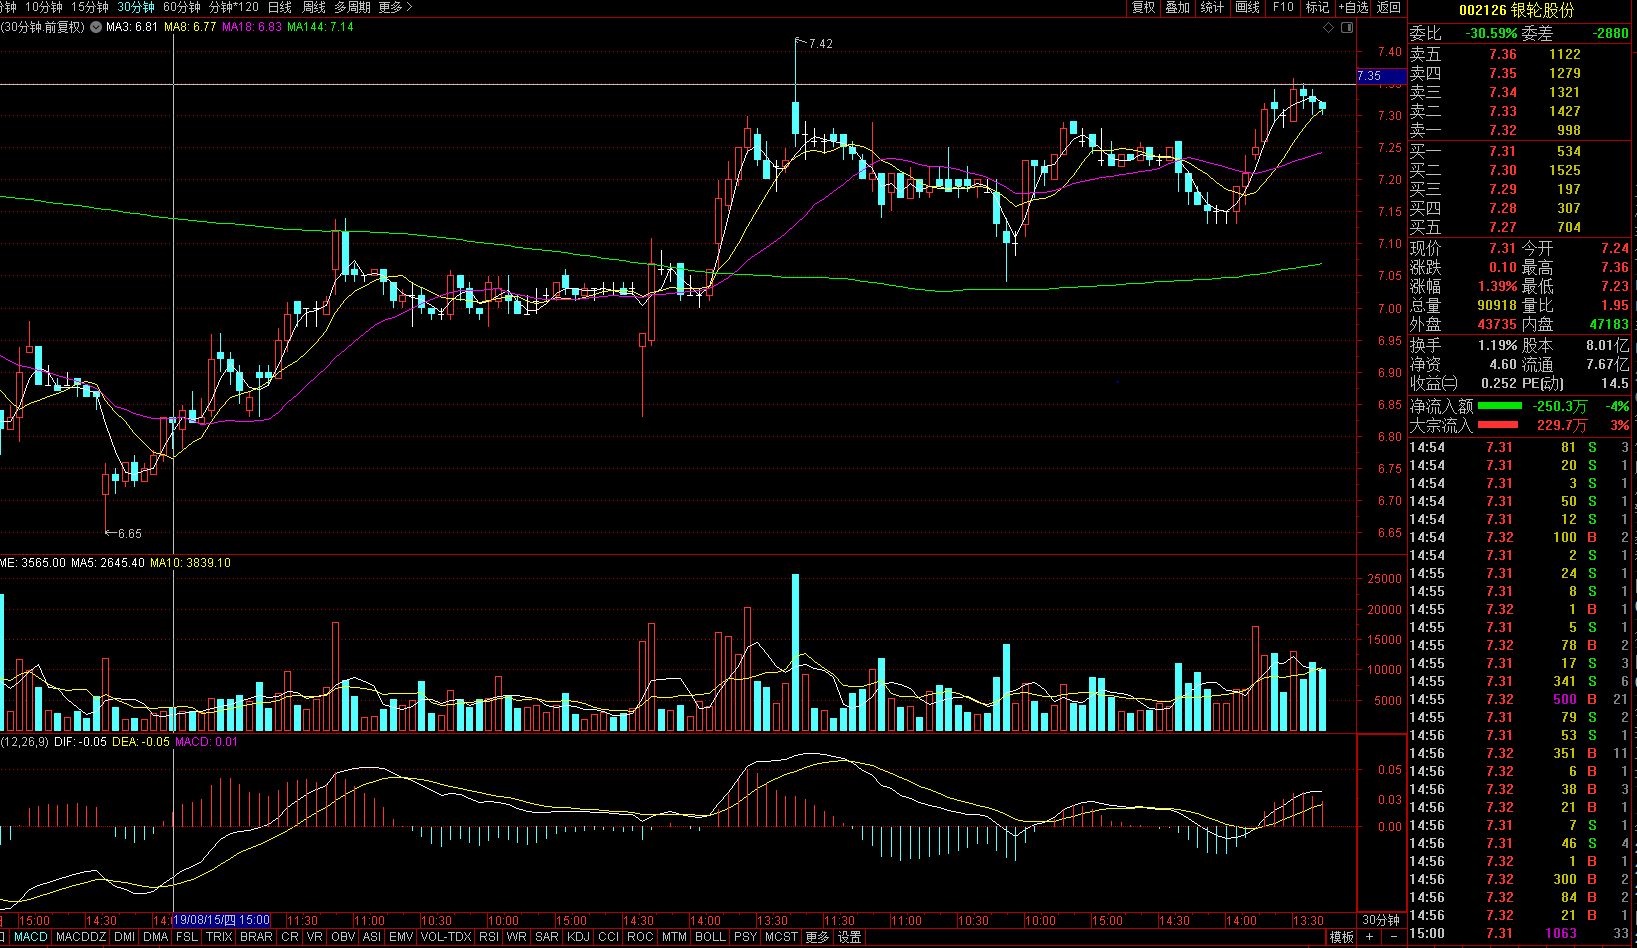This screenshot has height=948, width=1637.
Task: Select the PSY indicator tab
Action: pyautogui.click(x=745, y=937)
